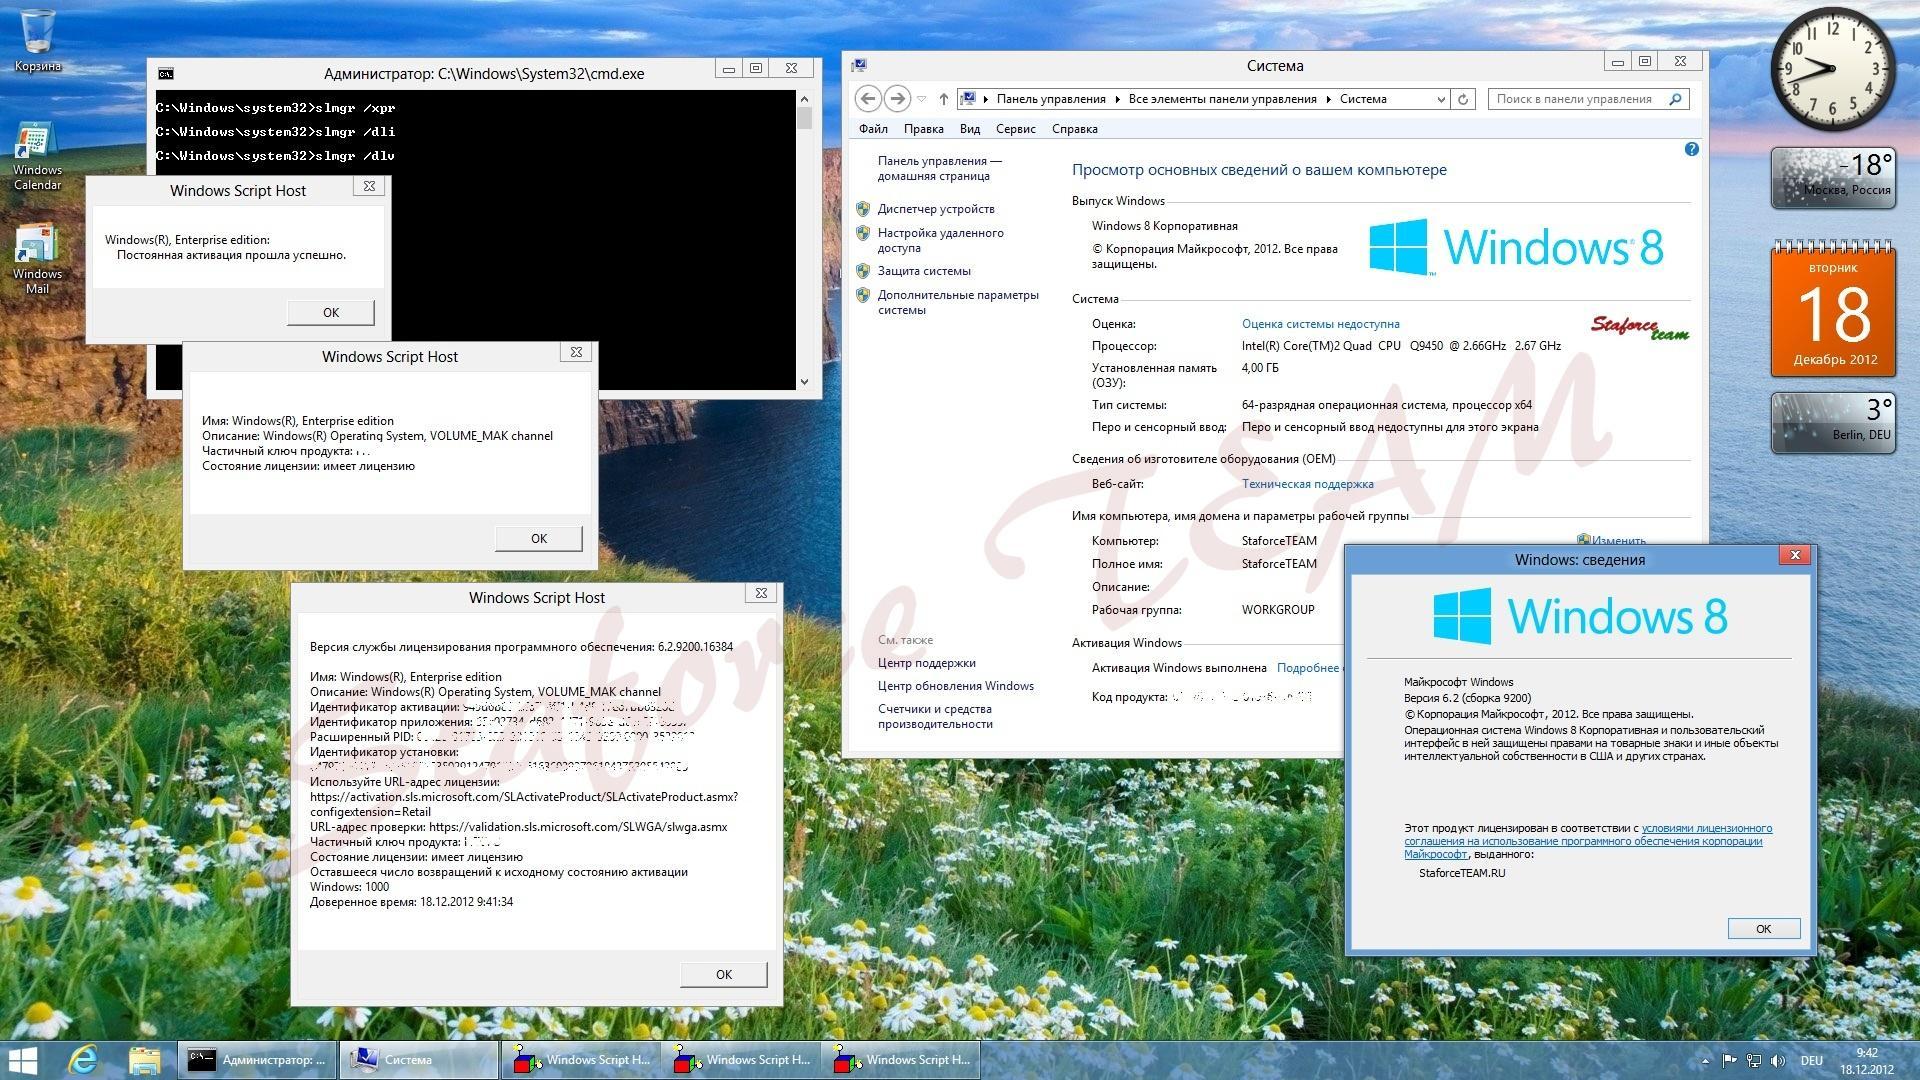Open Техническая поддержка website link
1920x1080 pixels.
pyautogui.click(x=1307, y=484)
